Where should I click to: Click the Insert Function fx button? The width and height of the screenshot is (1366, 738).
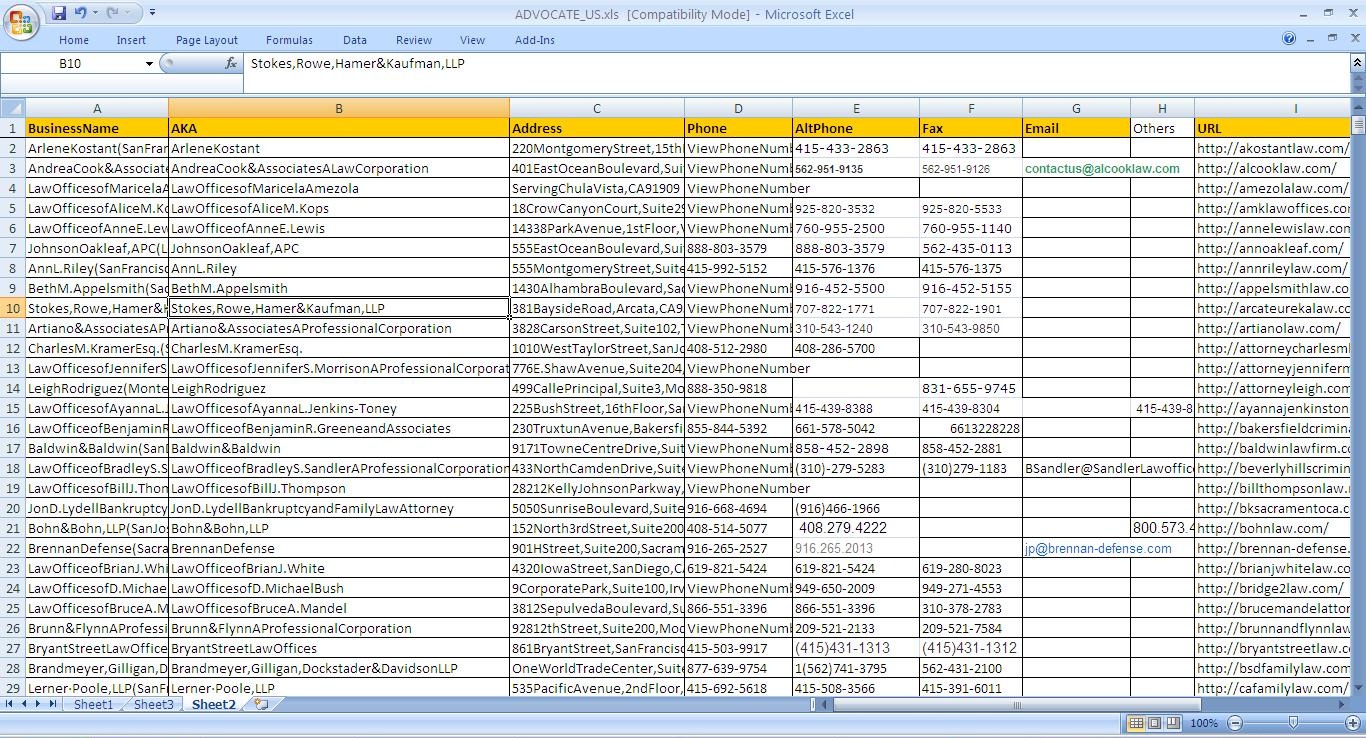coord(231,63)
